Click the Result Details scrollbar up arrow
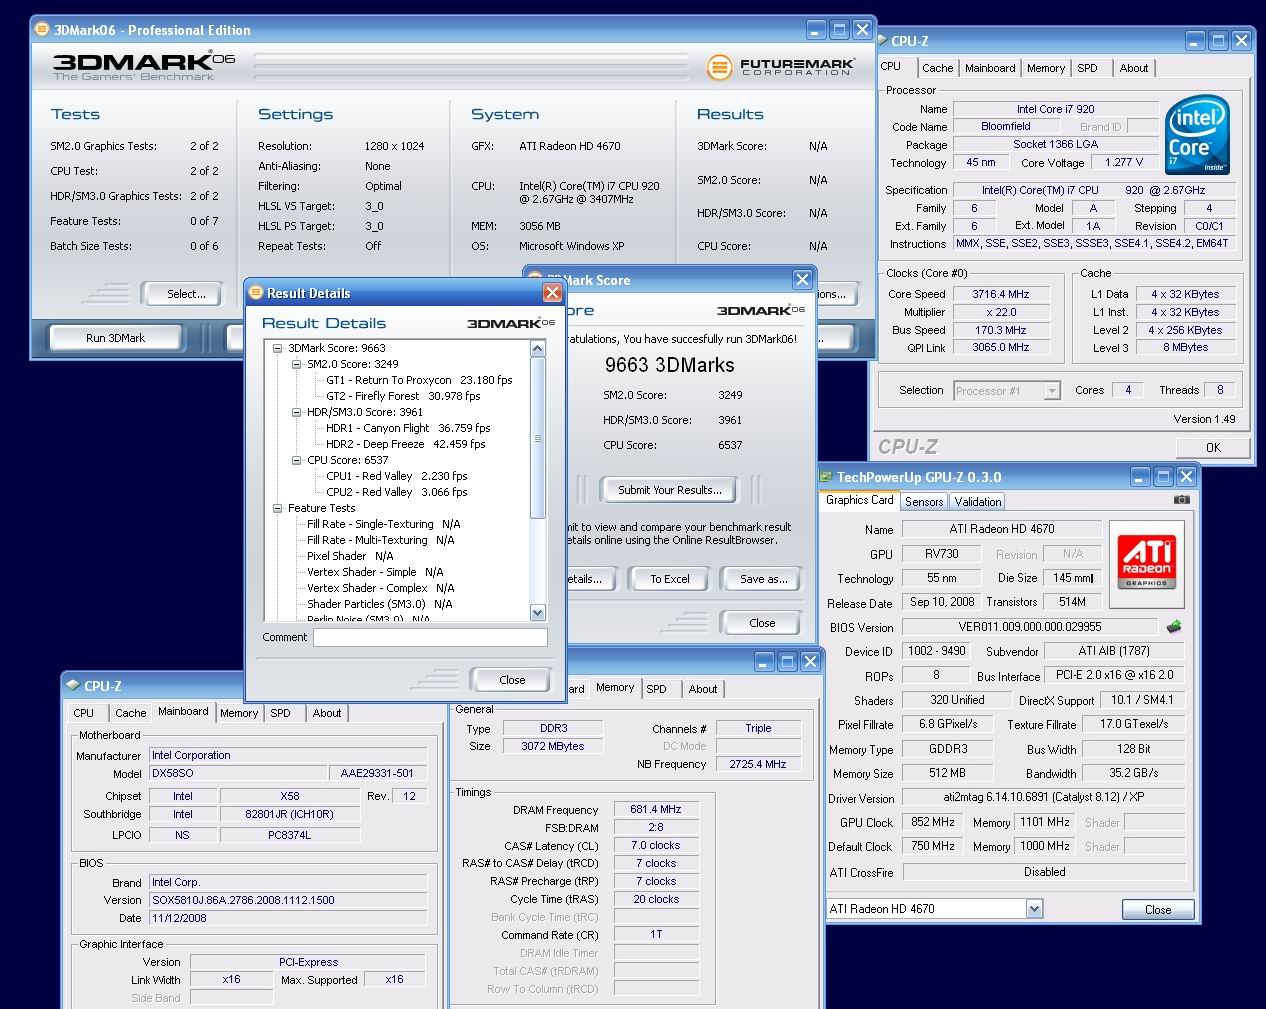 click(x=537, y=349)
